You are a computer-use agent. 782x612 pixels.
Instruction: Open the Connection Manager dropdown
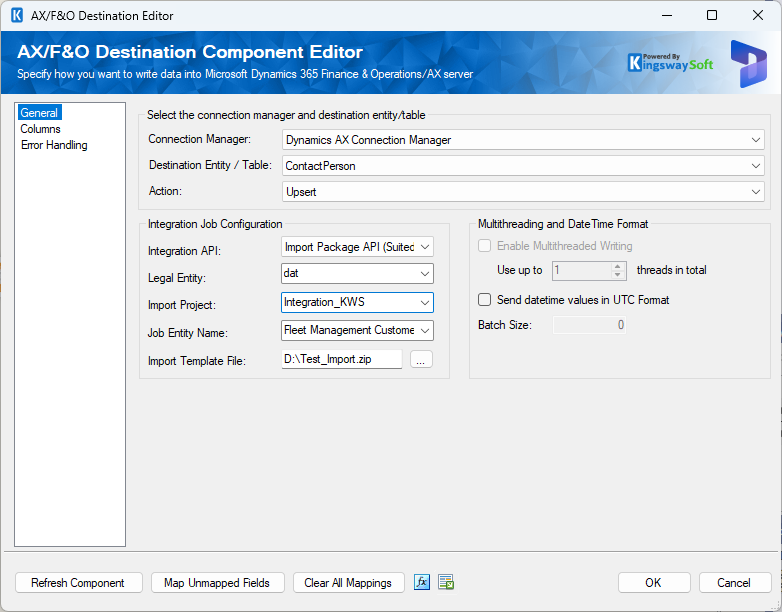coord(523,140)
